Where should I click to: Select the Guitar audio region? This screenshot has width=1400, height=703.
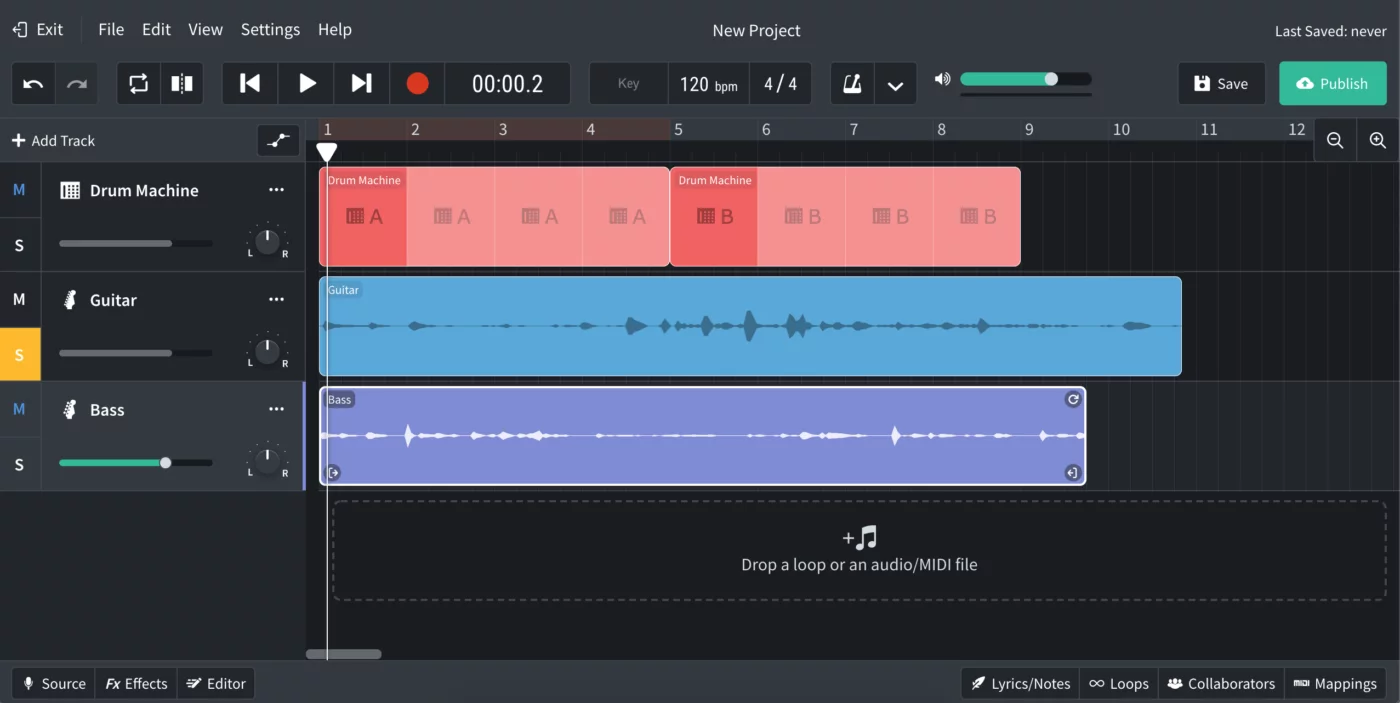[x=750, y=326]
